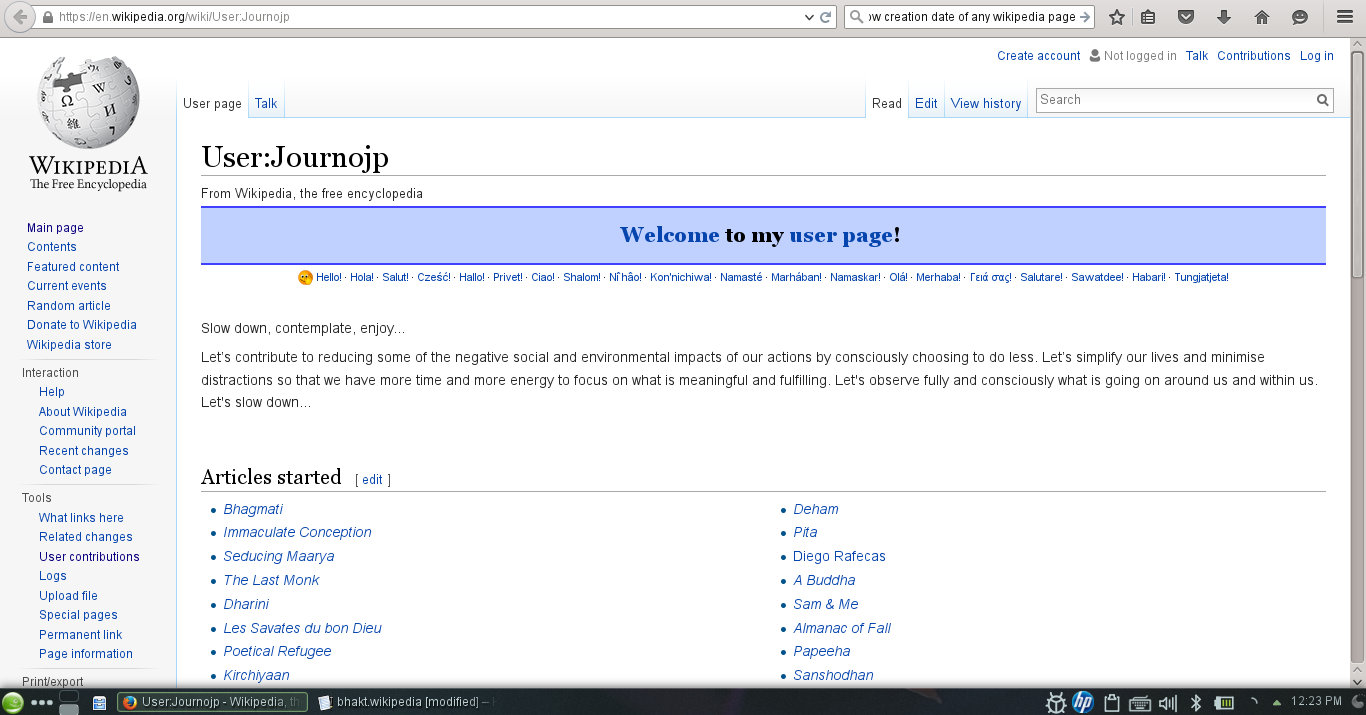Open the file manager taskbar icon
The width and height of the screenshot is (1366, 715).
pyautogui.click(x=100, y=703)
